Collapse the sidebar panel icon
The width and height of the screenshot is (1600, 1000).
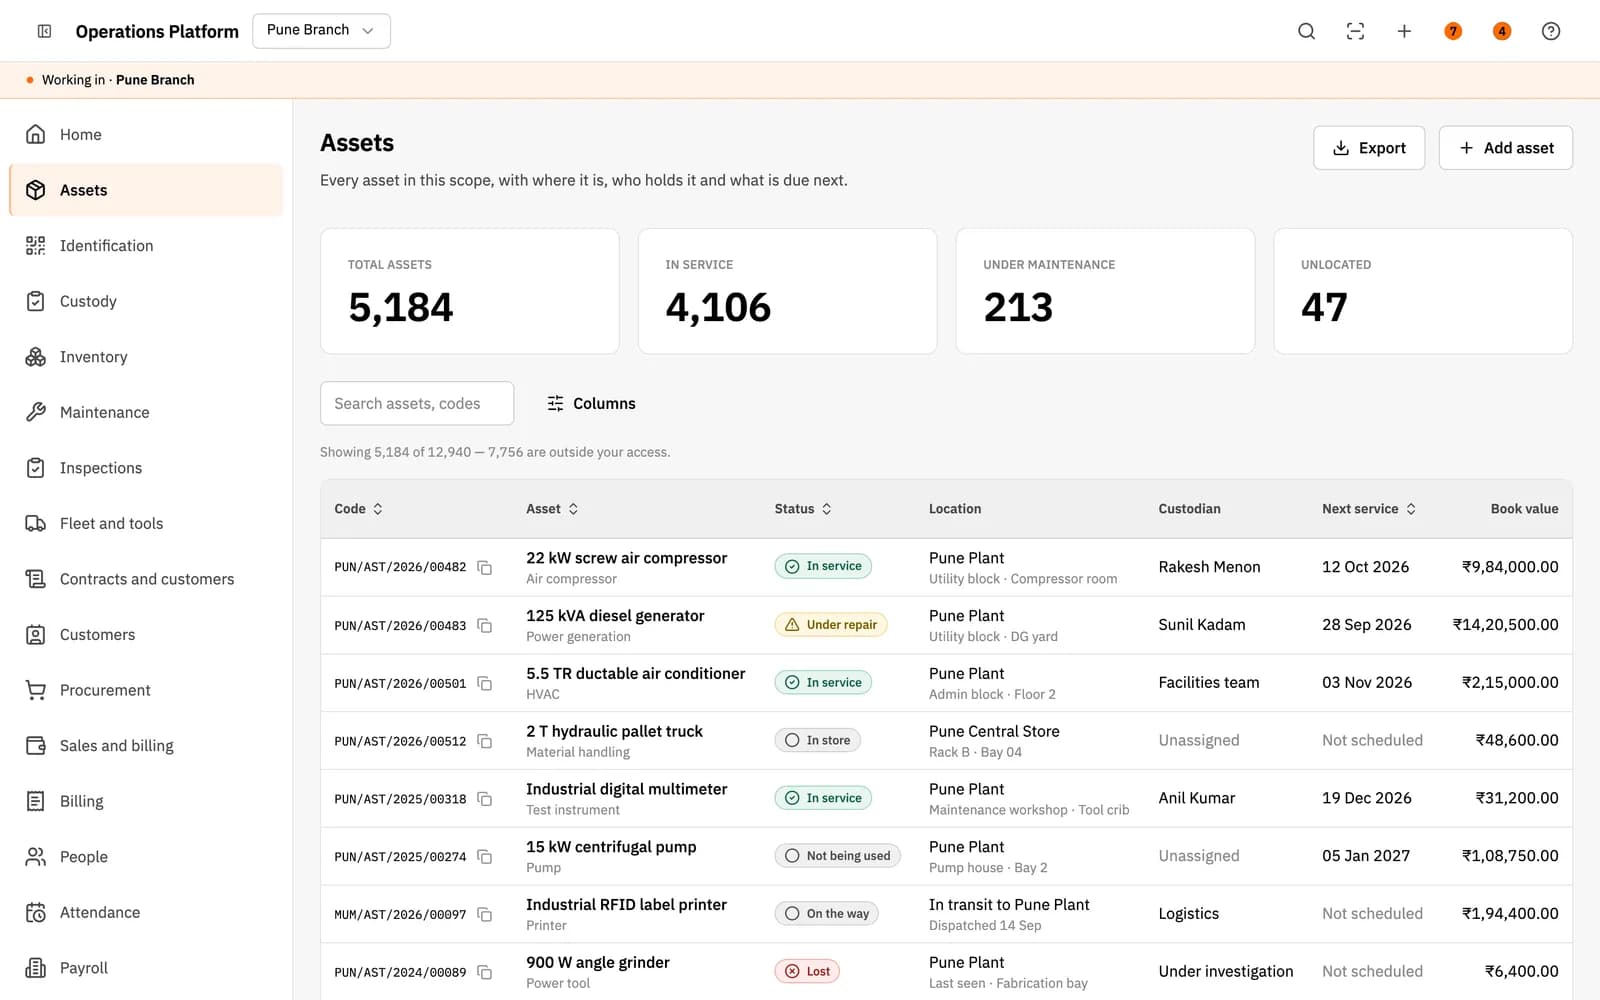[x=44, y=31]
